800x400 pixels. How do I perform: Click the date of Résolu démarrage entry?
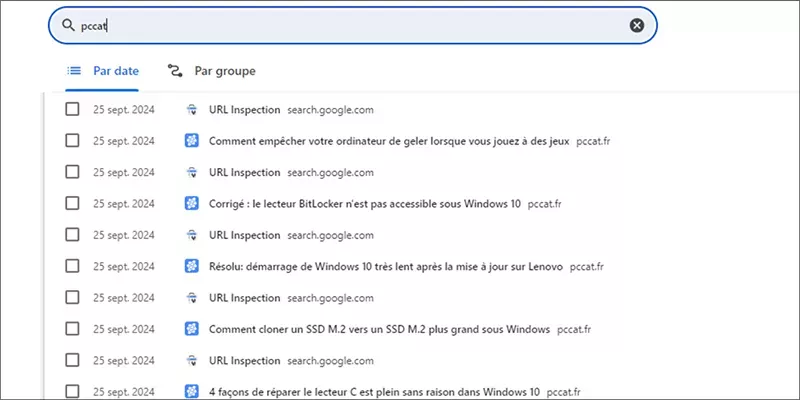pos(123,267)
